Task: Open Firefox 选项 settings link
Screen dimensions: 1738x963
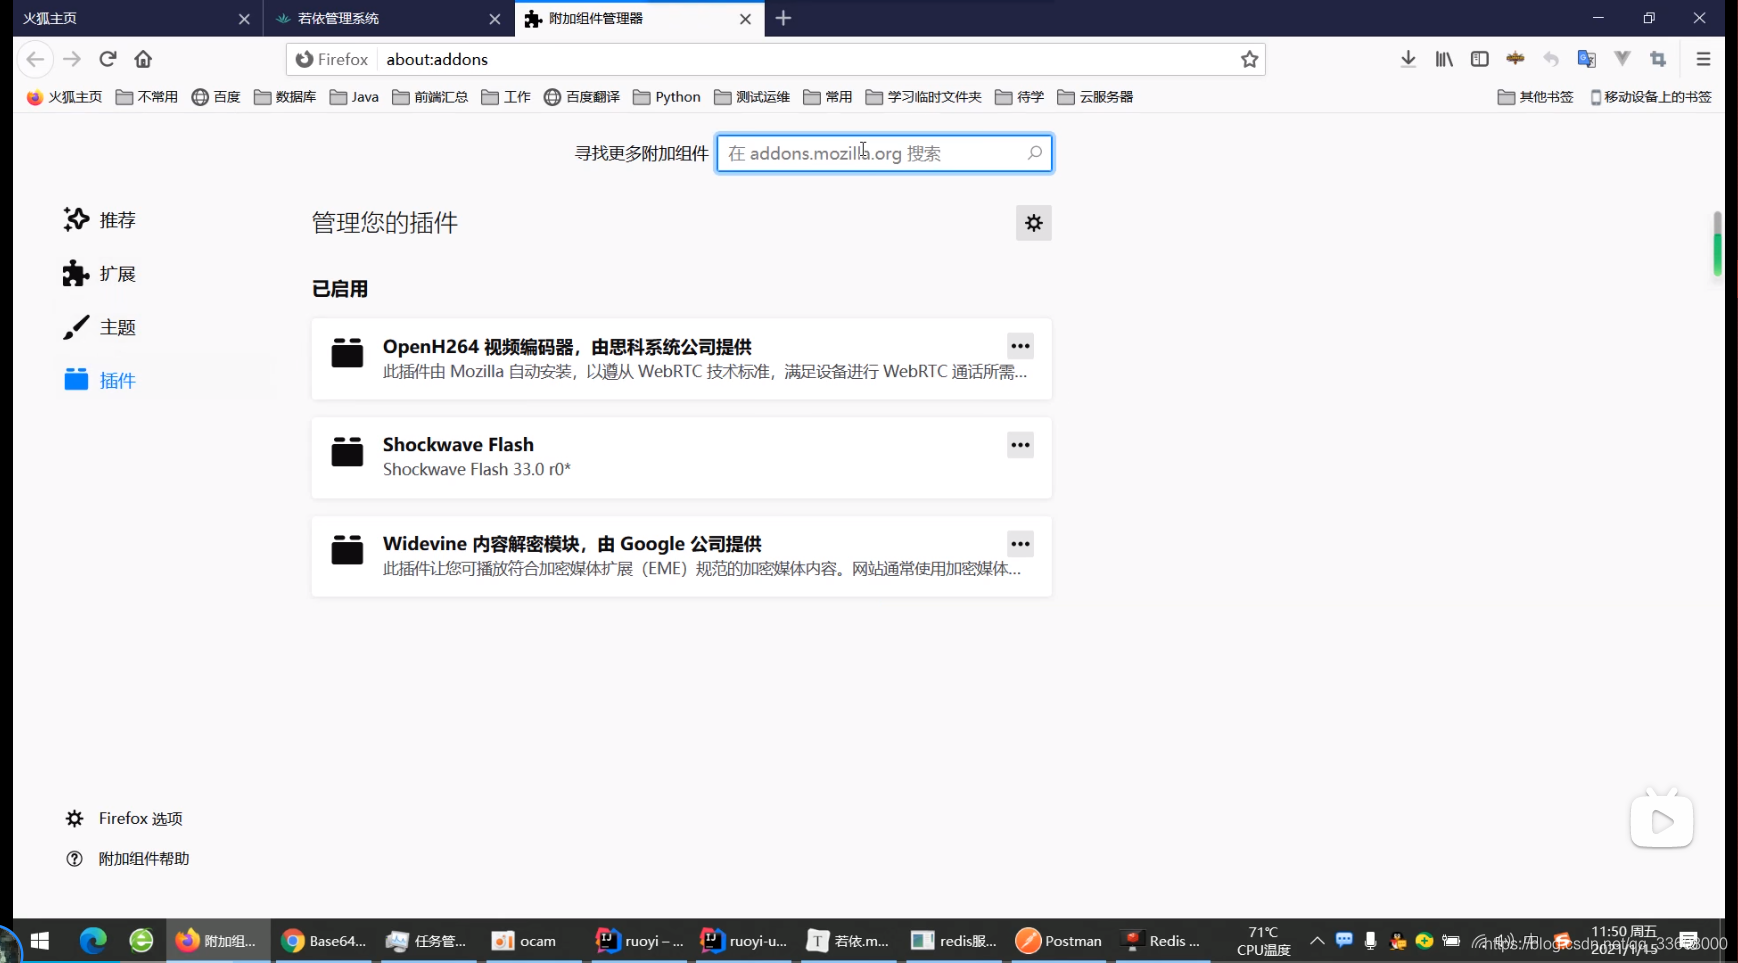Action: 124,818
